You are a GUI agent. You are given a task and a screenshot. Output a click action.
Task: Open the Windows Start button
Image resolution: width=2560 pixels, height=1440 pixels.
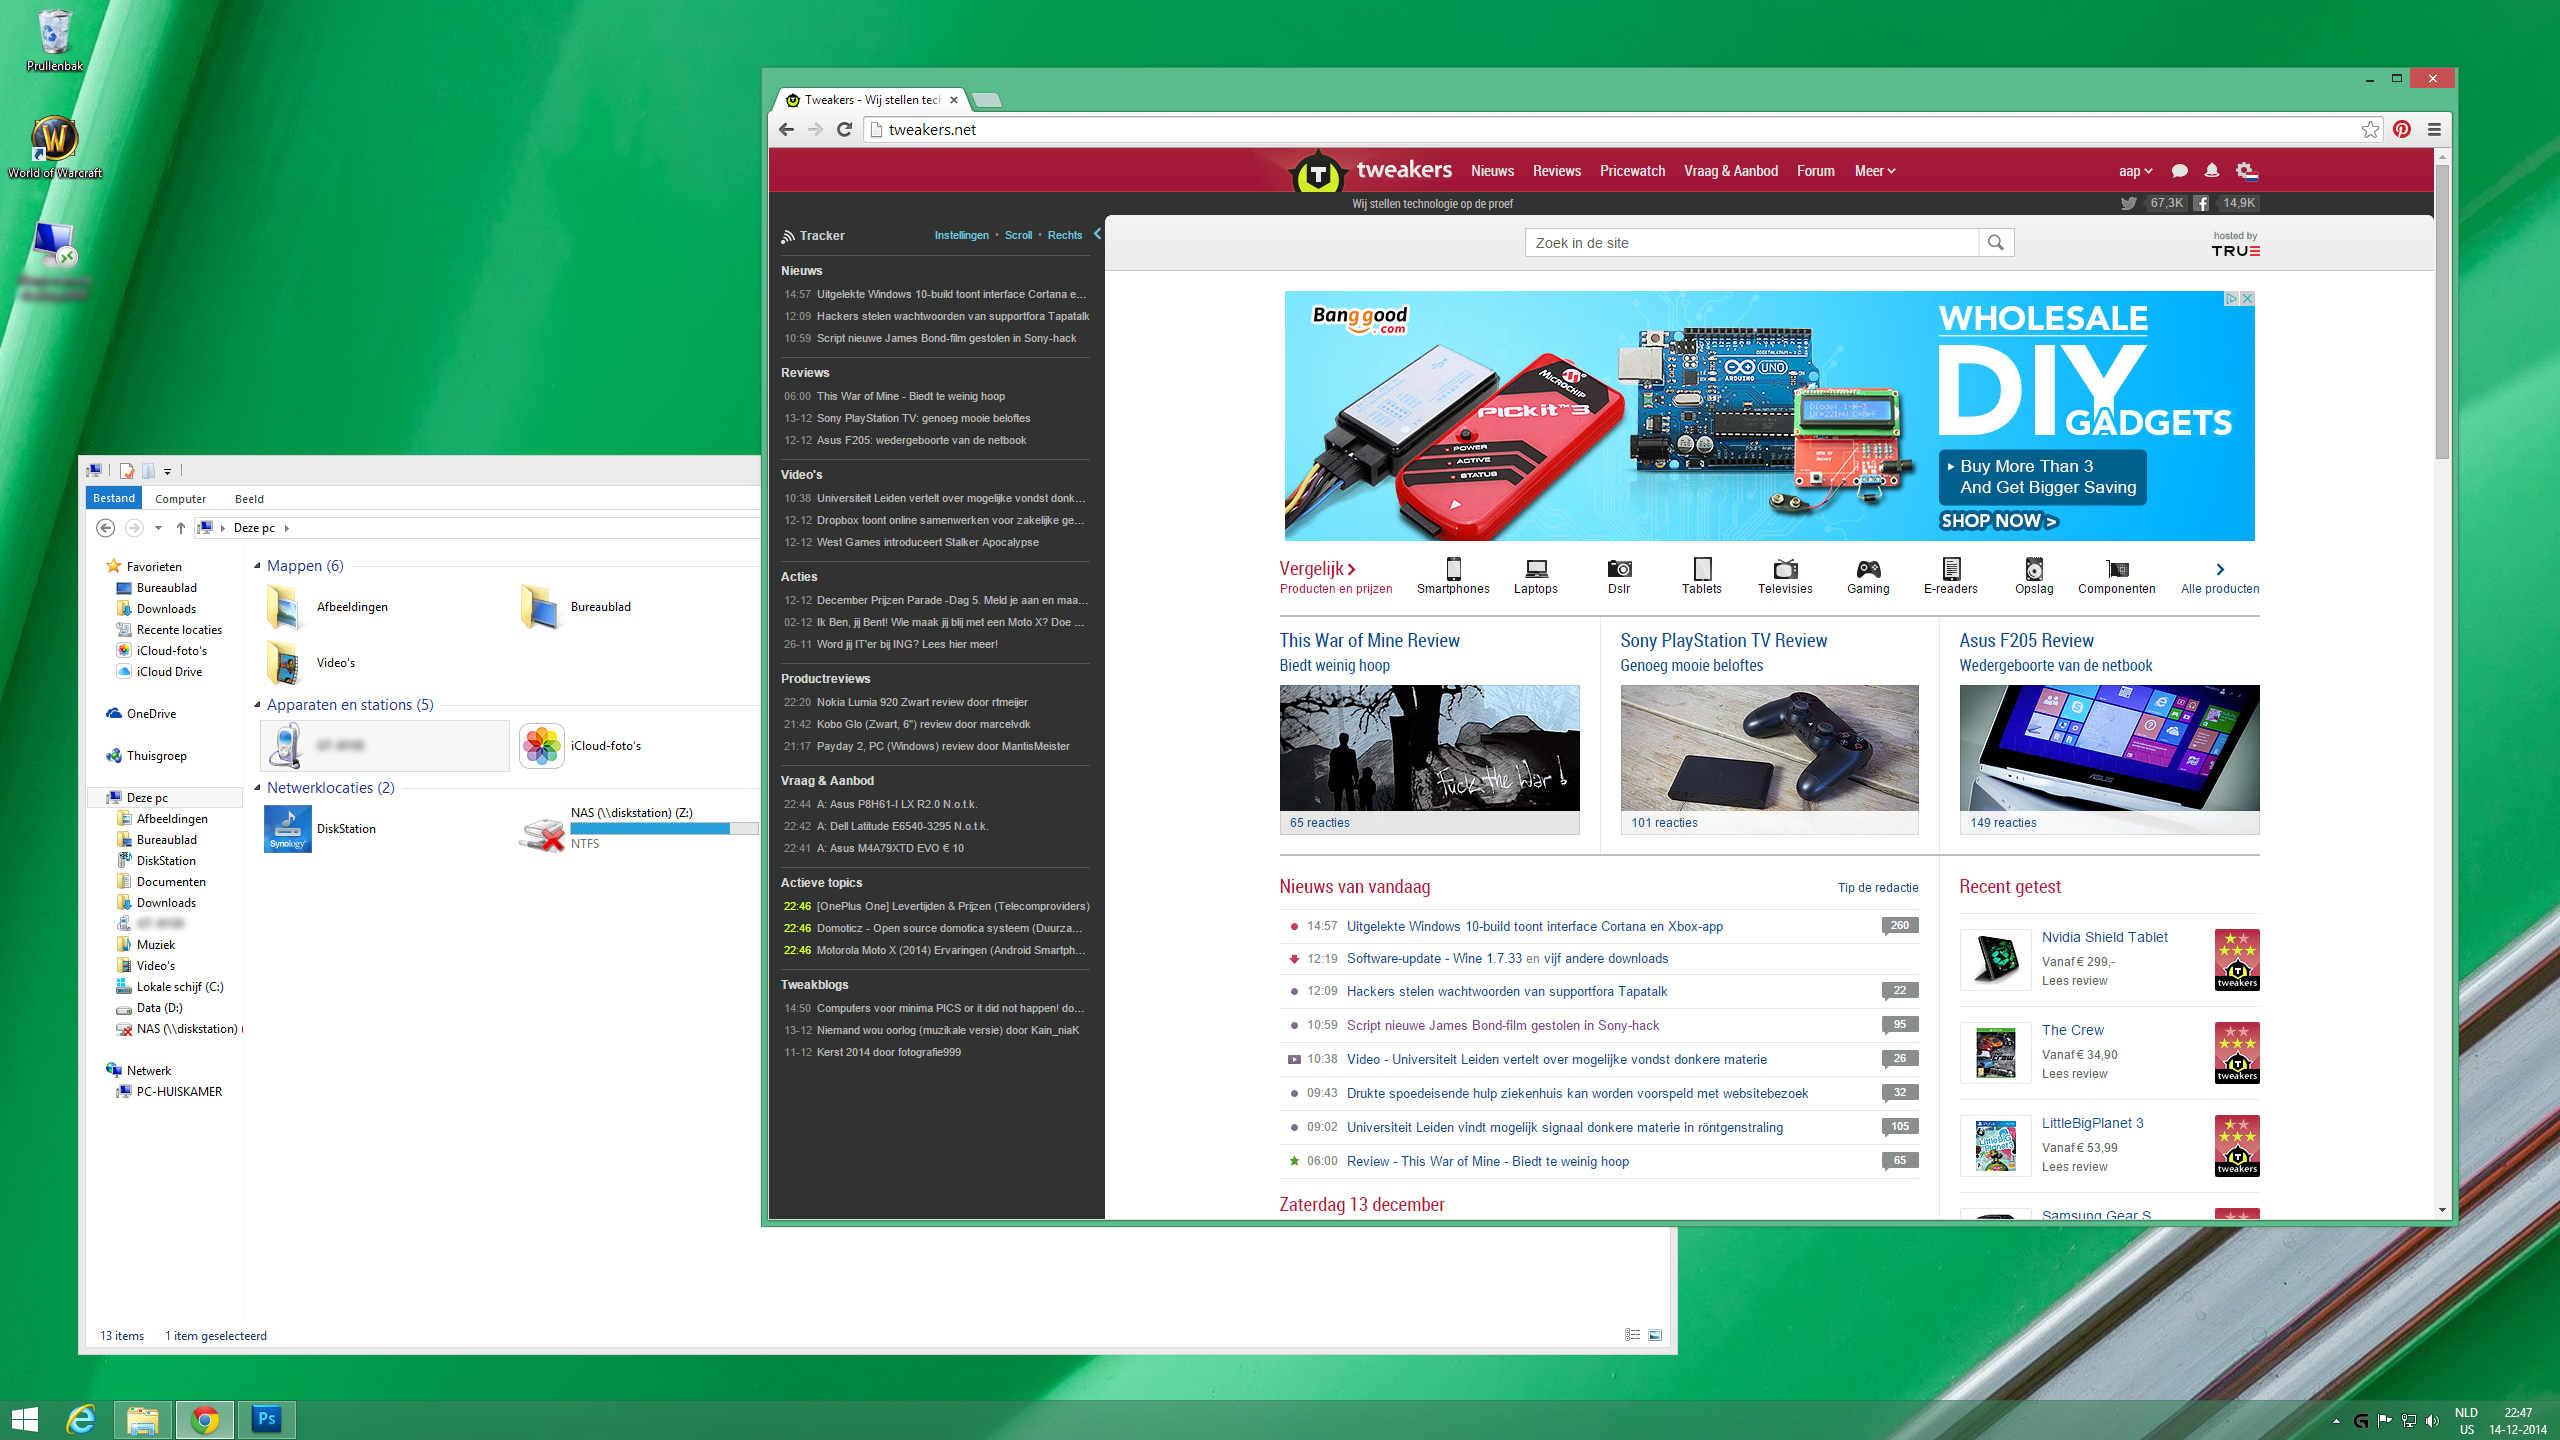pyautogui.click(x=25, y=1419)
